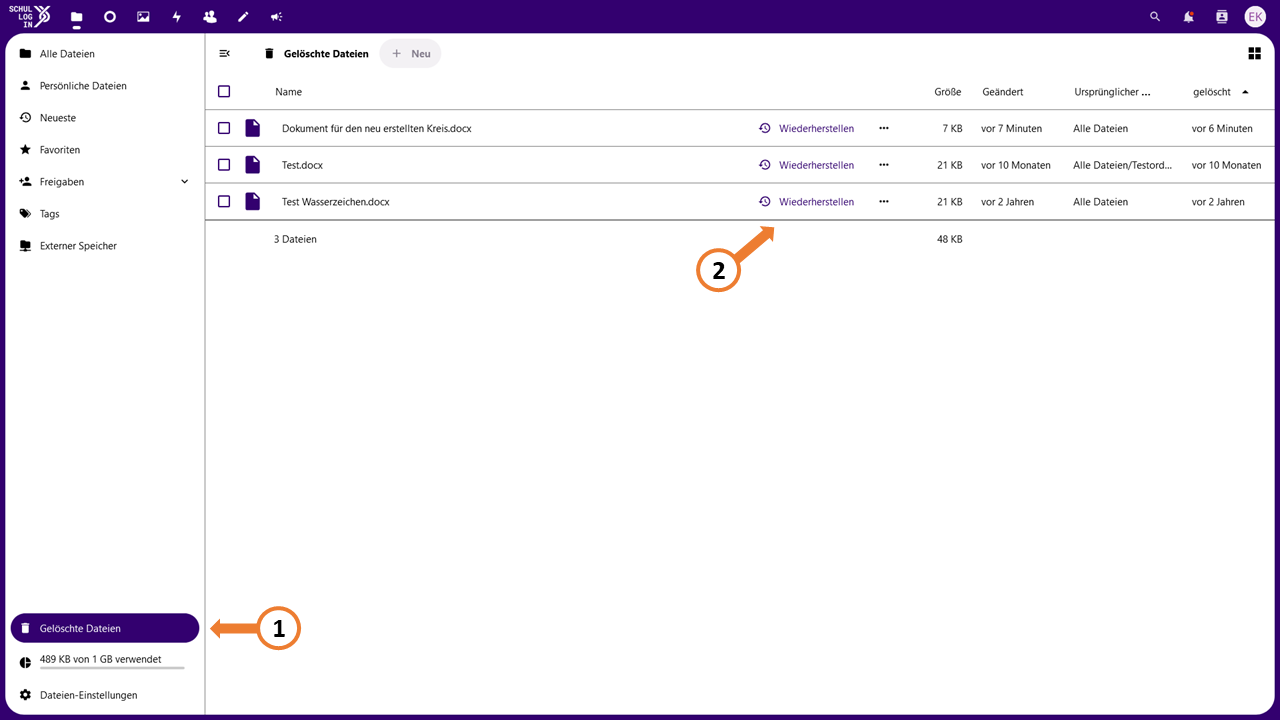Open Dateien-Einstellungen at sidebar bottom
Viewport: 1280px width, 720px height.
tap(105, 695)
